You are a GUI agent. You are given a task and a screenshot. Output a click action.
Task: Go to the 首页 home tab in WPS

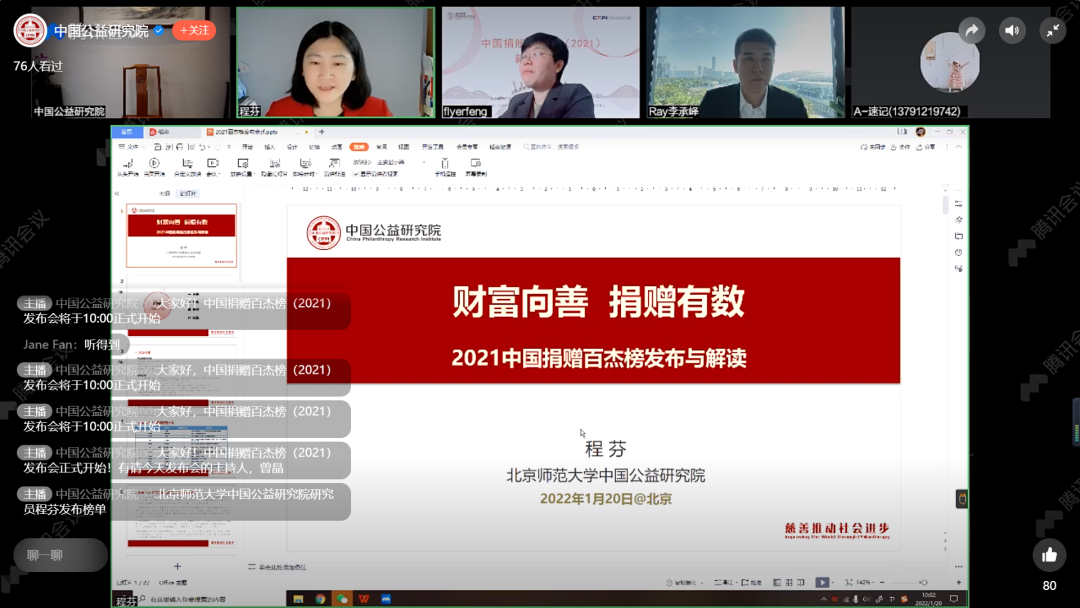(x=127, y=132)
